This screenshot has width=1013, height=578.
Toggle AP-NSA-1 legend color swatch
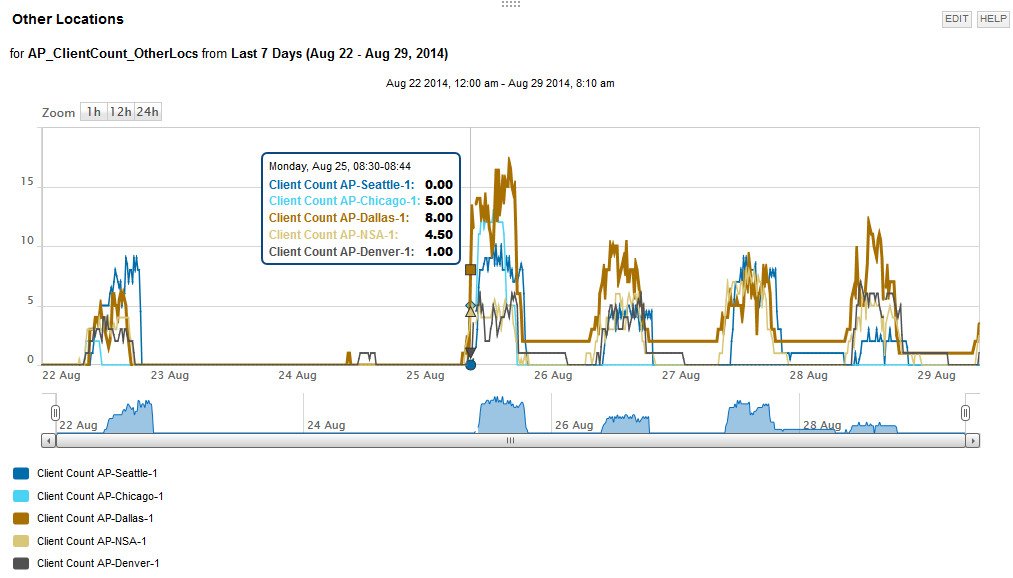(21, 541)
